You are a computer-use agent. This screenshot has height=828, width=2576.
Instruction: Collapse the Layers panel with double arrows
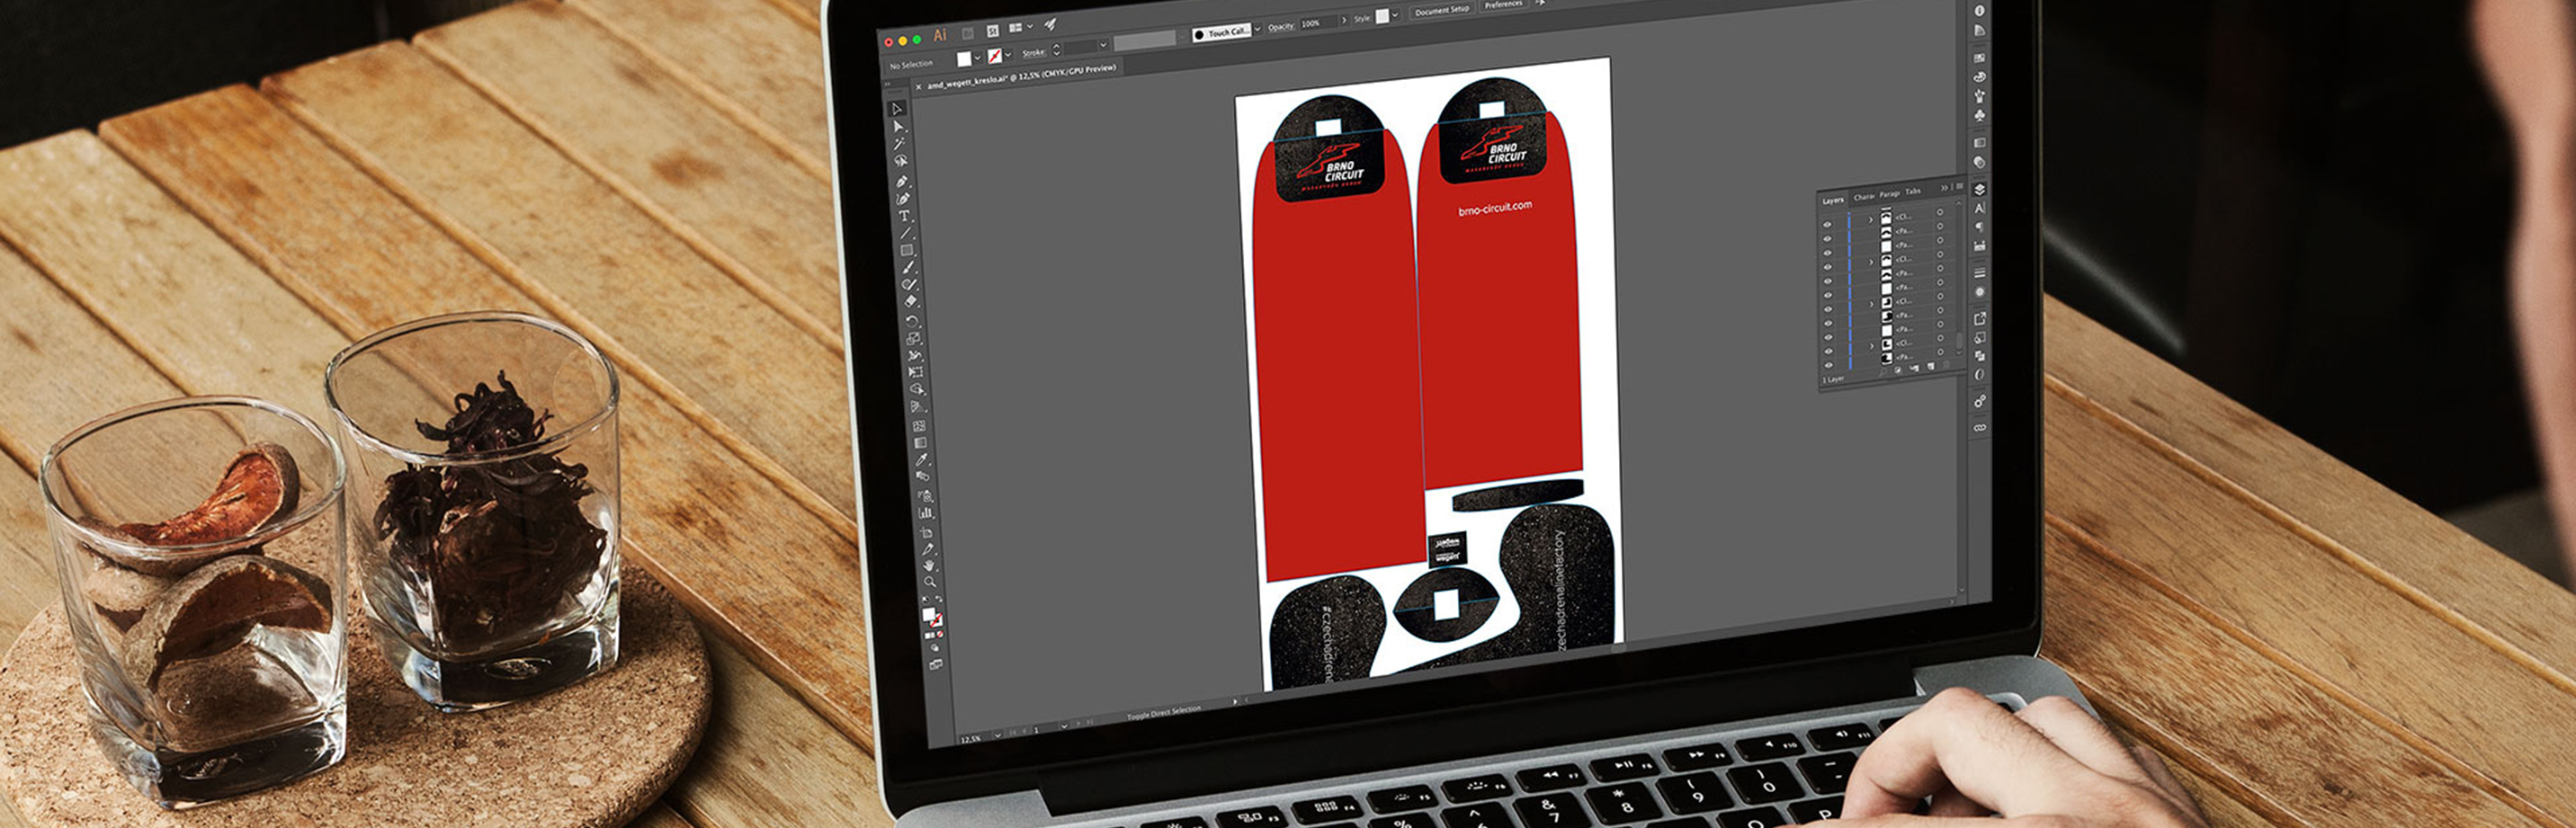1945,188
